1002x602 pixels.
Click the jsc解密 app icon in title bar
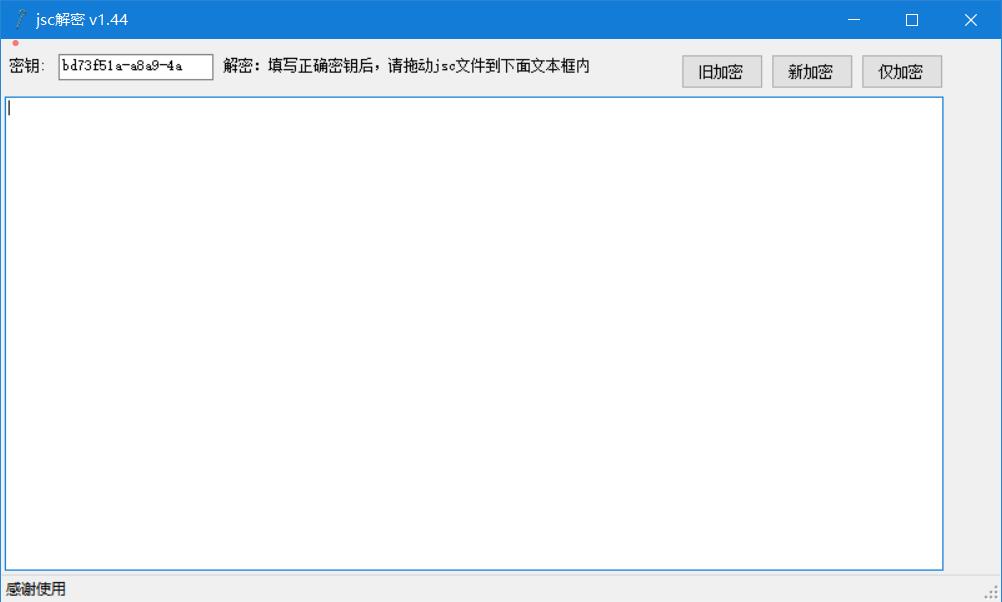point(20,19)
